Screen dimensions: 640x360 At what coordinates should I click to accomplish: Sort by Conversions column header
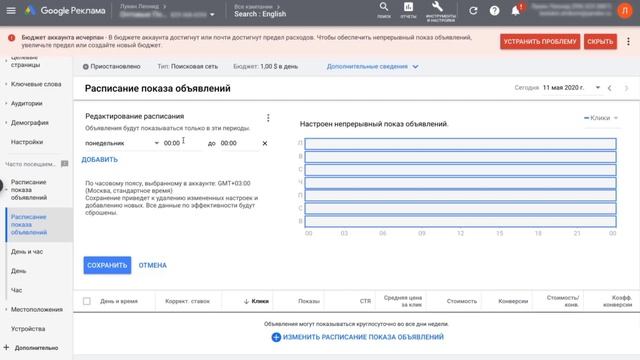(x=513, y=301)
